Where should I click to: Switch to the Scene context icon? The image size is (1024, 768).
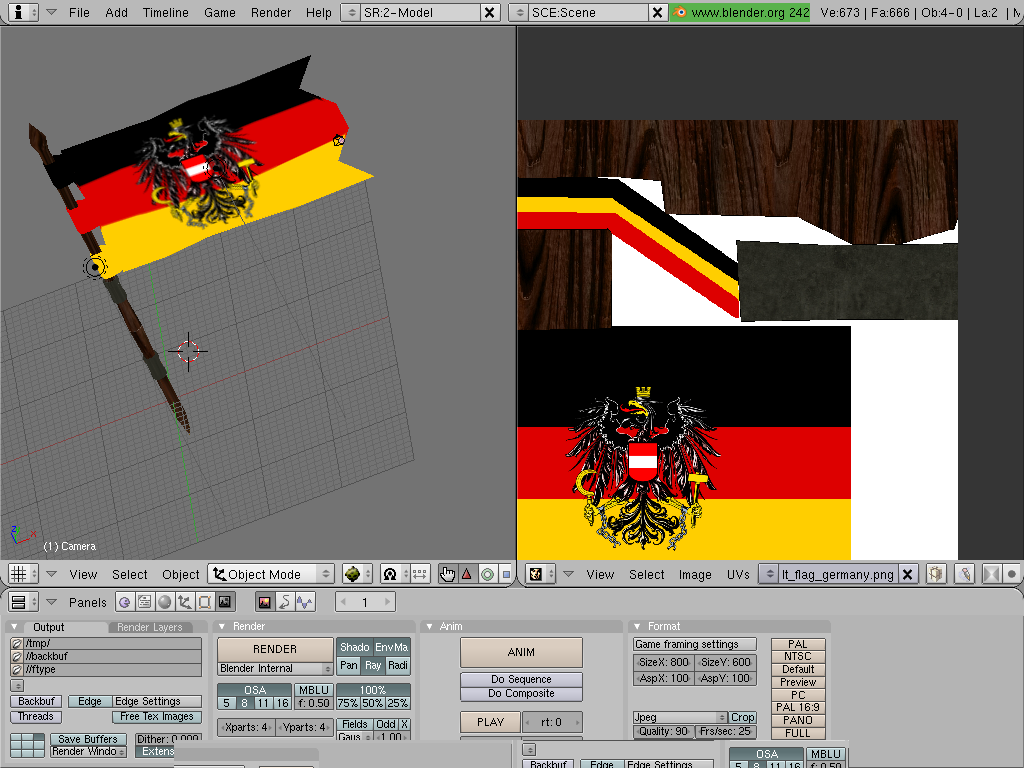tap(225, 601)
